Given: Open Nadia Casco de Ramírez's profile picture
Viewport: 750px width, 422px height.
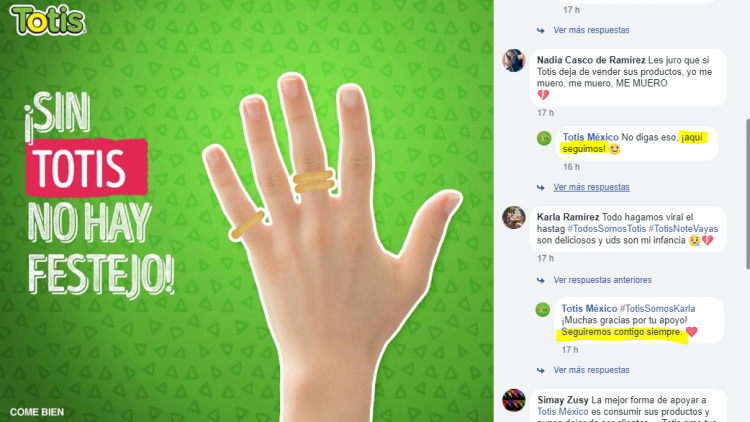Looking at the screenshot, I should click(x=514, y=61).
